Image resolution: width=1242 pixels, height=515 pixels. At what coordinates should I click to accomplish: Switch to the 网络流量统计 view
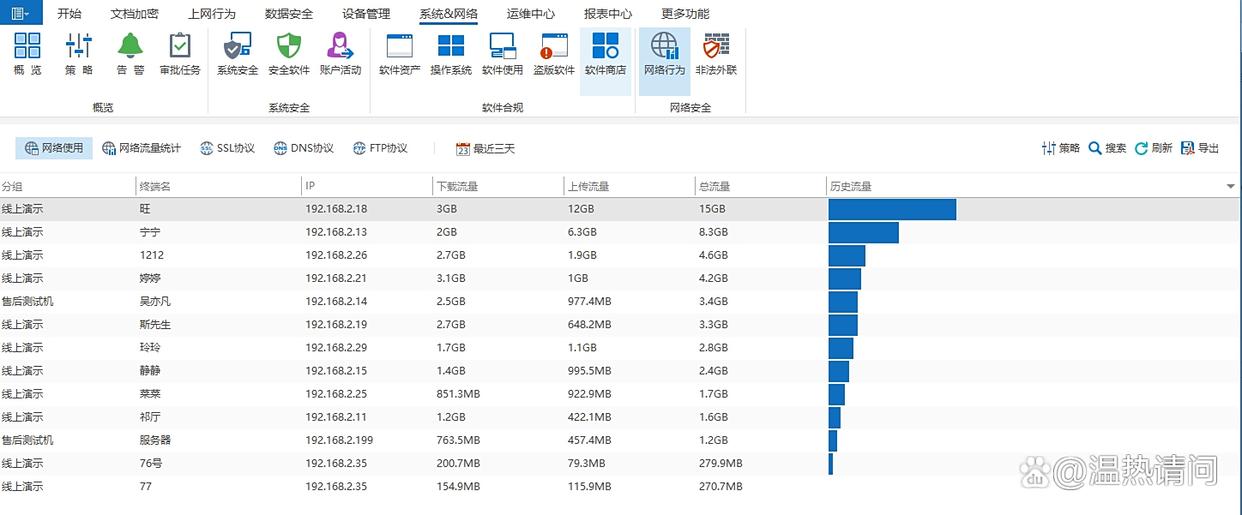pyautogui.click(x=141, y=148)
